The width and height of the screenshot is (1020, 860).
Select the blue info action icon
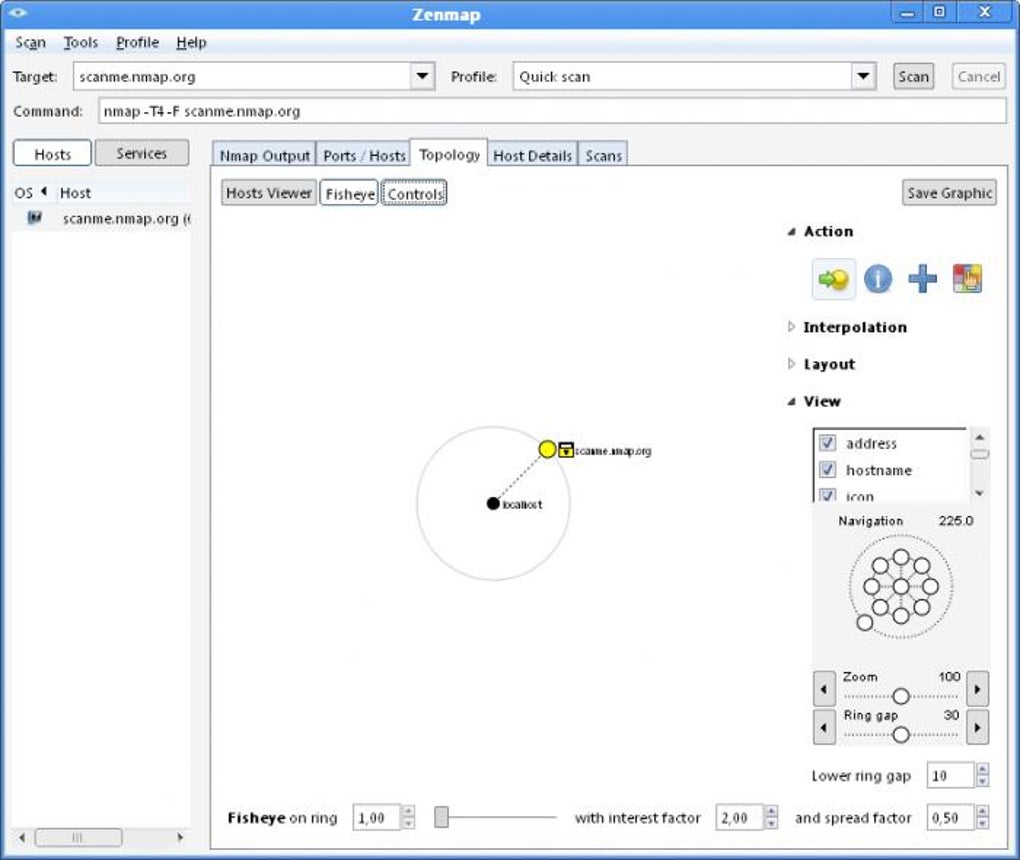(x=878, y=280)
